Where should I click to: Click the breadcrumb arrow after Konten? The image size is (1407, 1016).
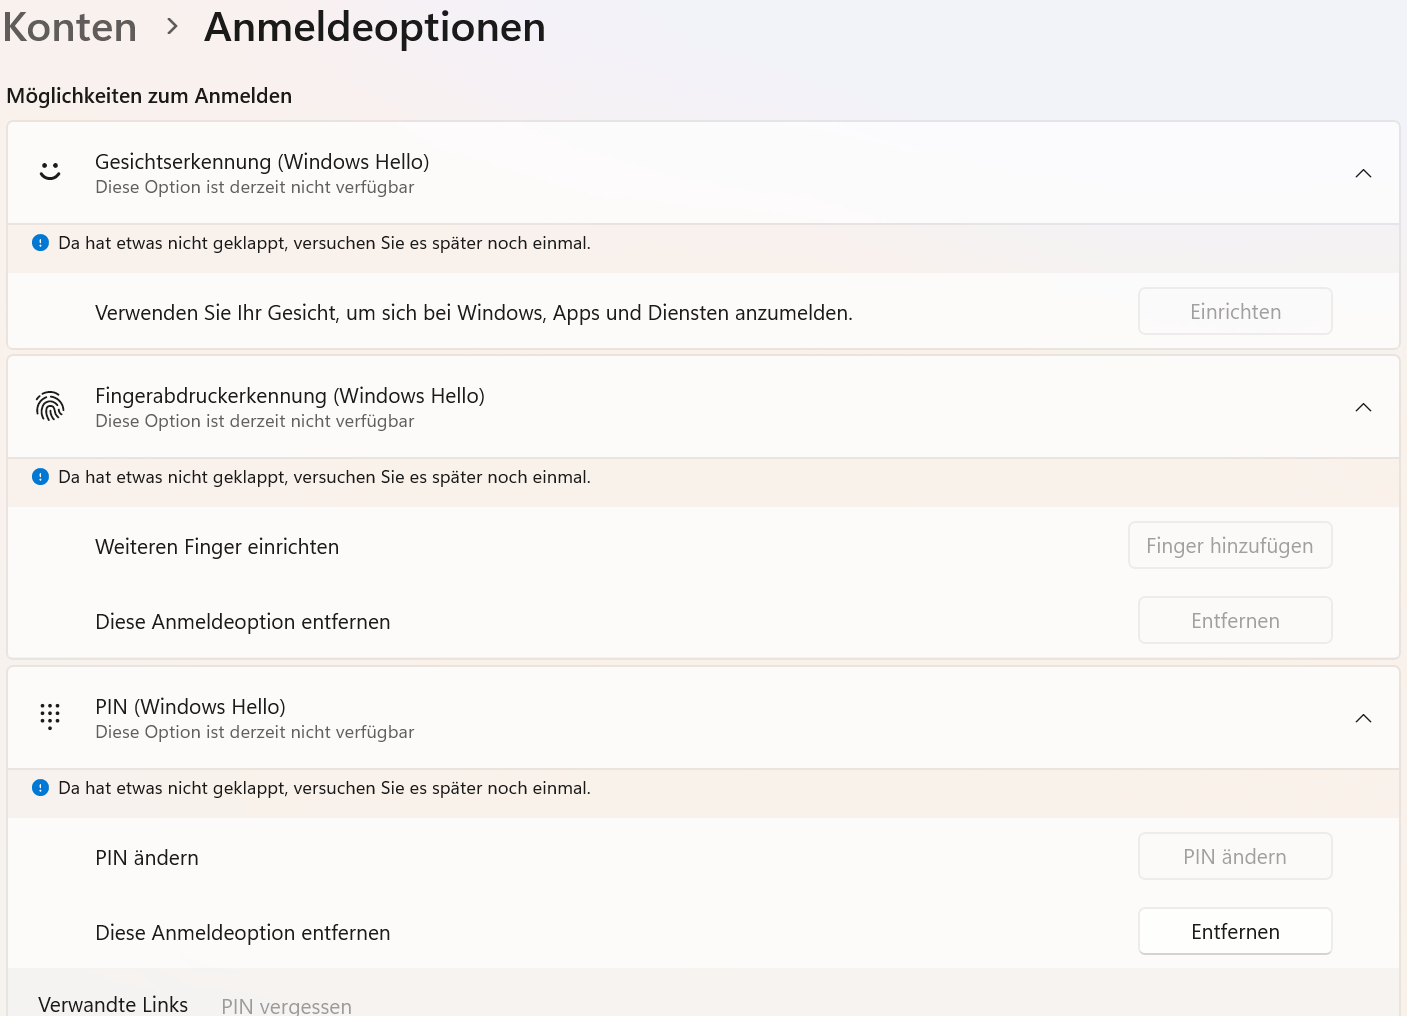pos(172,27)
